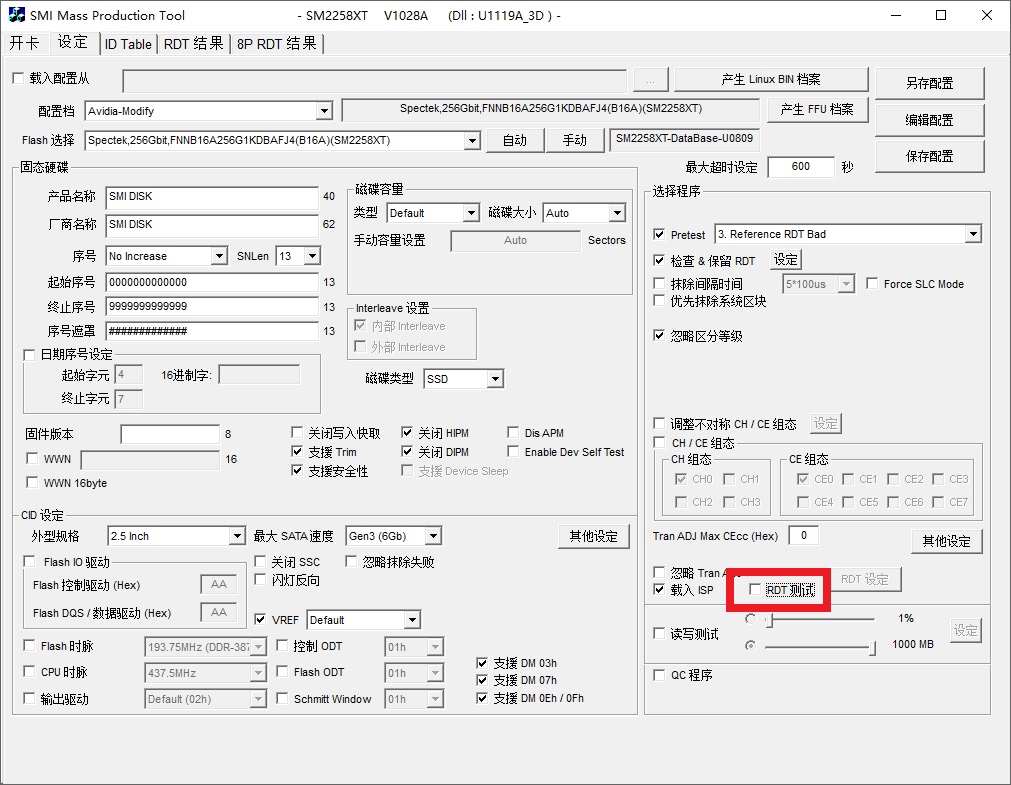Click the browse button for config file
The height and width of the screenshot is (785, 1011).
650,80
